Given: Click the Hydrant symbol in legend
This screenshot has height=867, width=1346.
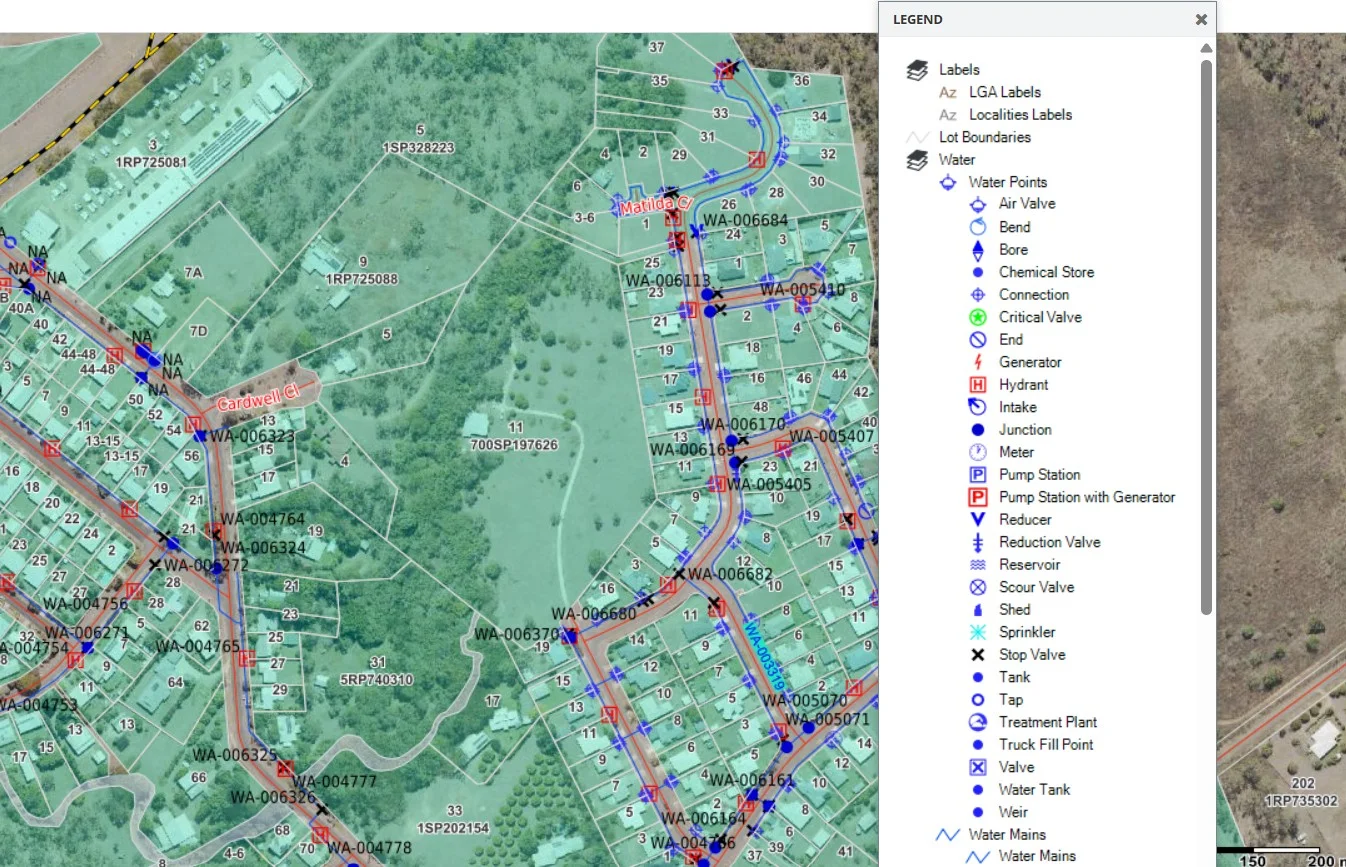Looking at the screenshot, I should point(978,385).
